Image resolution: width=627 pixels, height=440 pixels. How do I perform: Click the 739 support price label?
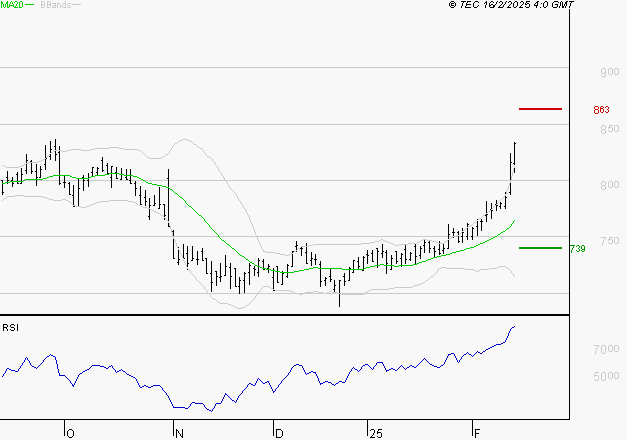[x=576, y=248]
